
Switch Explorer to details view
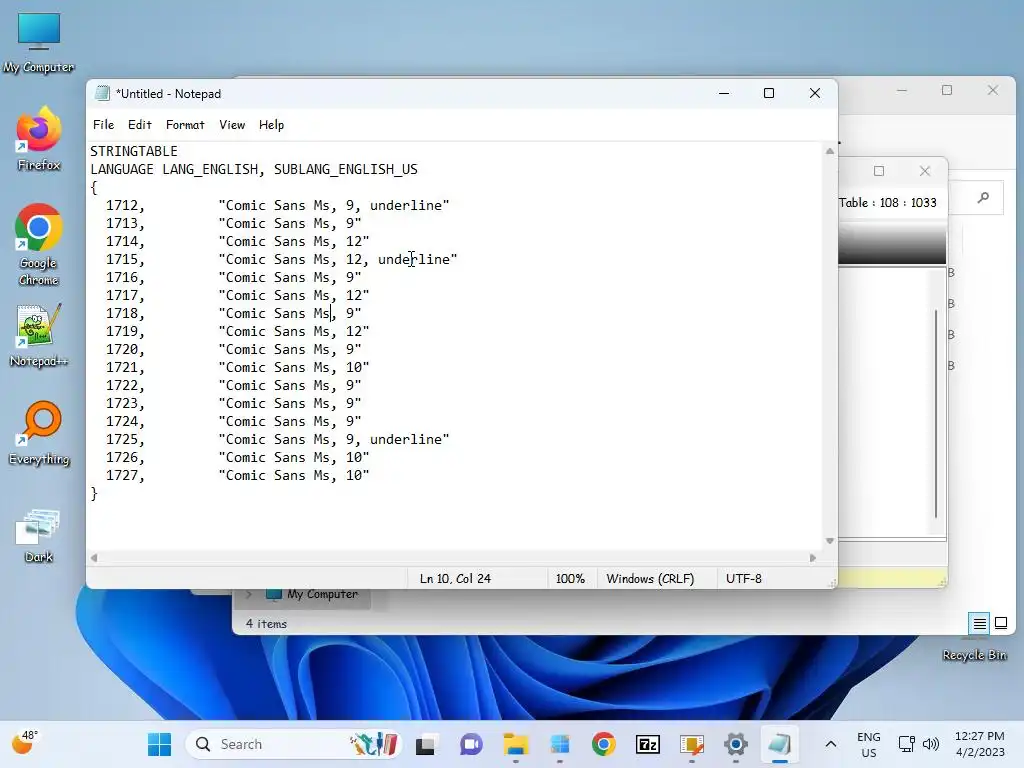pyautogui.click(x=980, y=624)
